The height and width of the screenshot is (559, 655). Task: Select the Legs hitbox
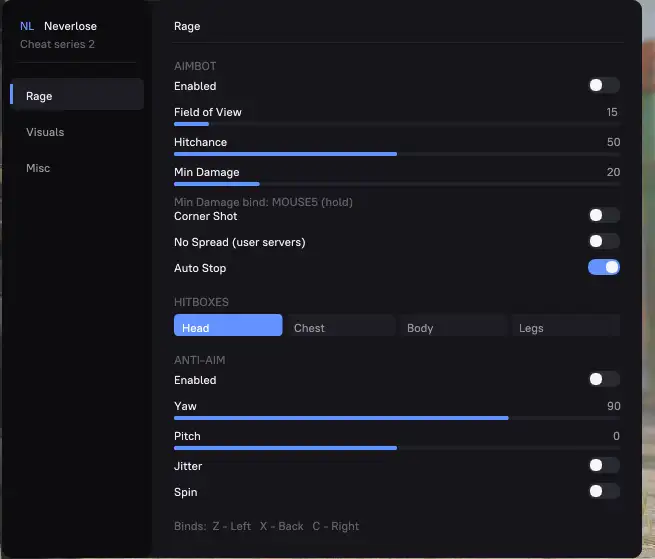566,325
